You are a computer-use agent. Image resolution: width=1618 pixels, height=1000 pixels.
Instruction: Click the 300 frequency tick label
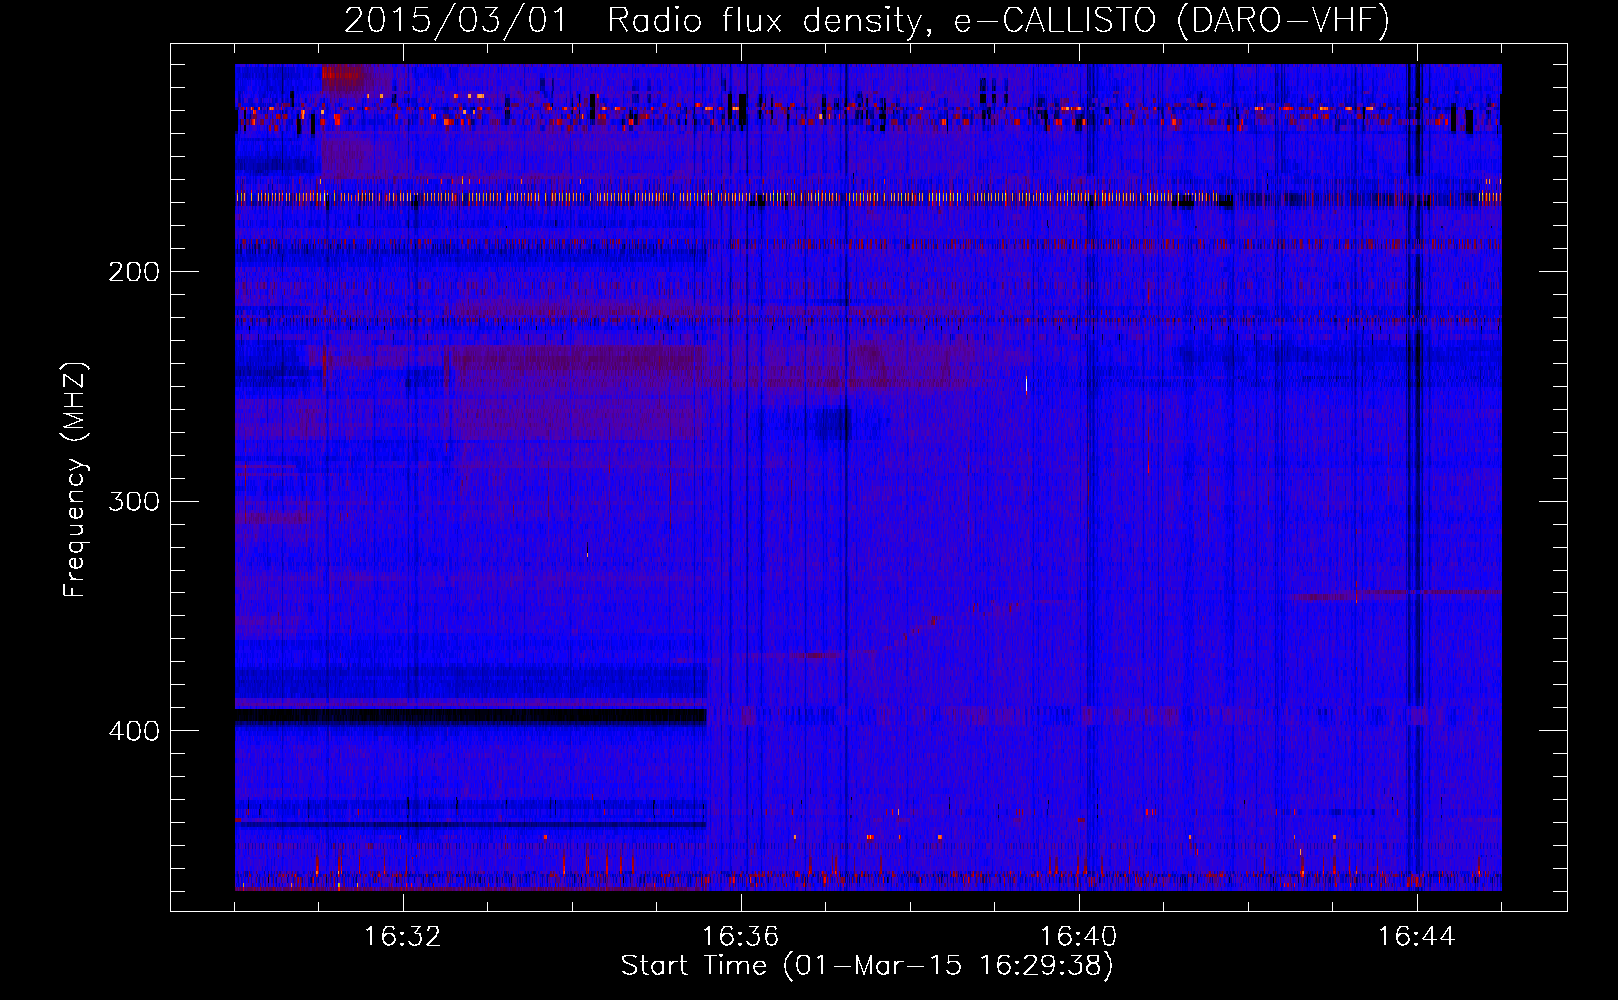pos(134,501)
